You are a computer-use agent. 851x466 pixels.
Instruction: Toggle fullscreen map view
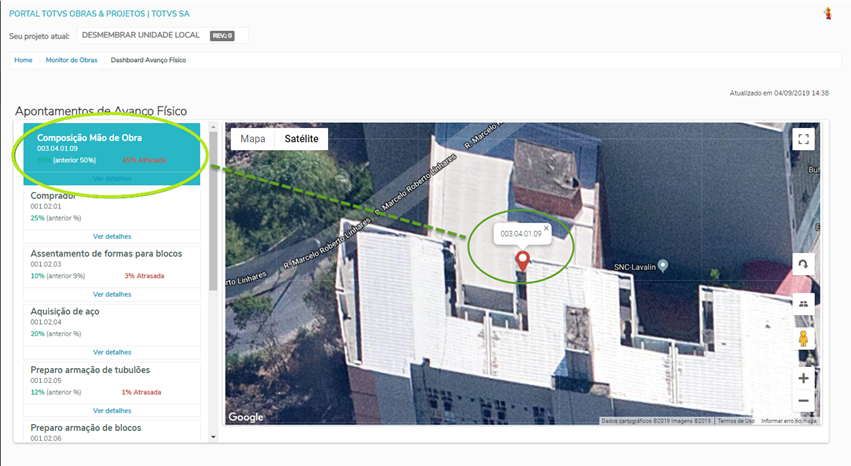[x=803, y=139]
